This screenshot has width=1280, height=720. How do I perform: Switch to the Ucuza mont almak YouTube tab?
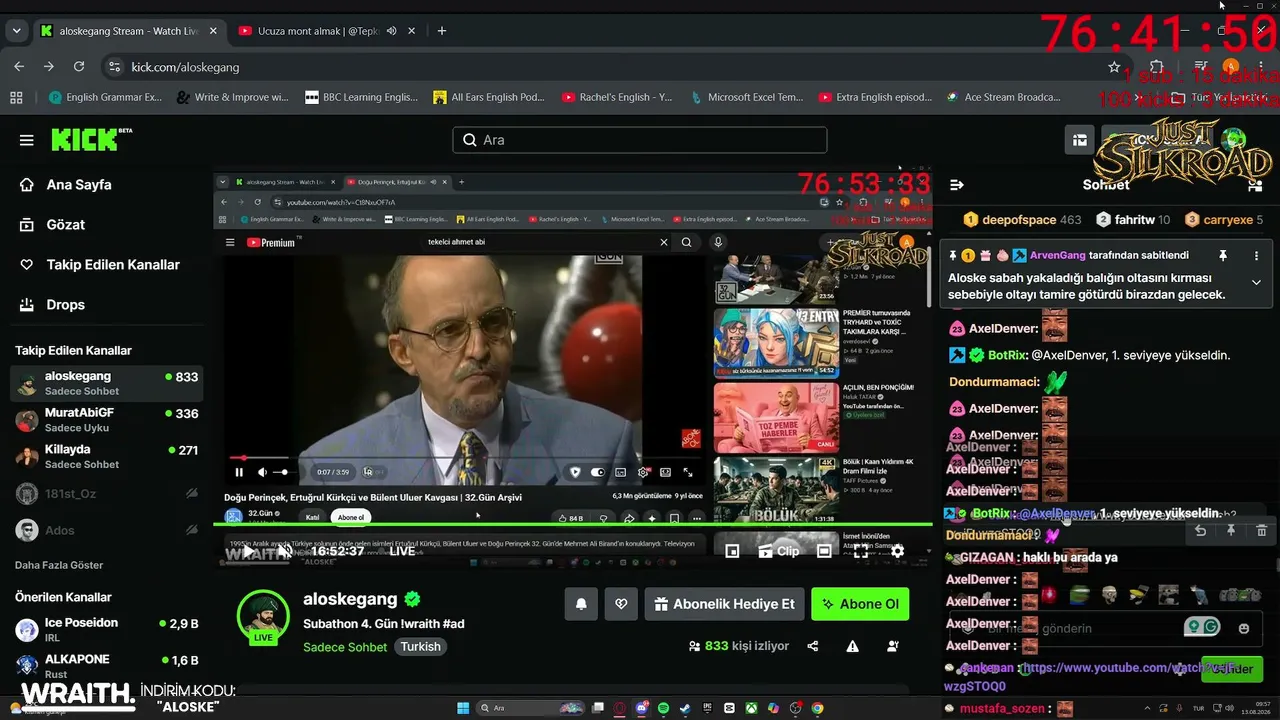(325, 31)
